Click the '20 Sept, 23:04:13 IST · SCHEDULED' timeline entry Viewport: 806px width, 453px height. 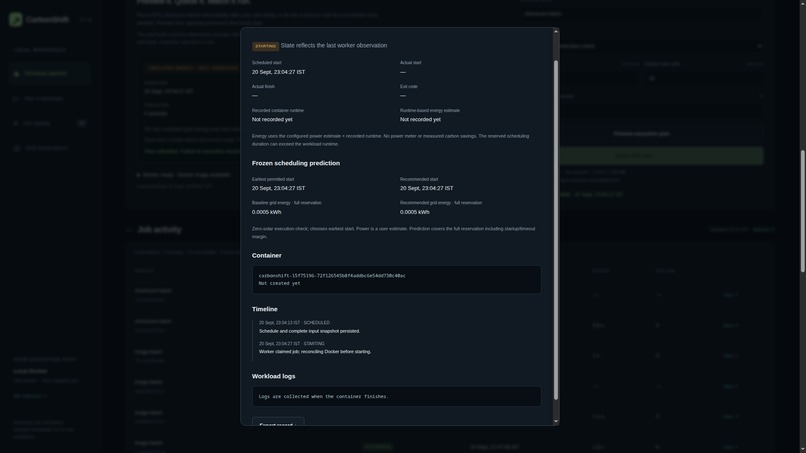pyautogui.click(x=294, y=323)
